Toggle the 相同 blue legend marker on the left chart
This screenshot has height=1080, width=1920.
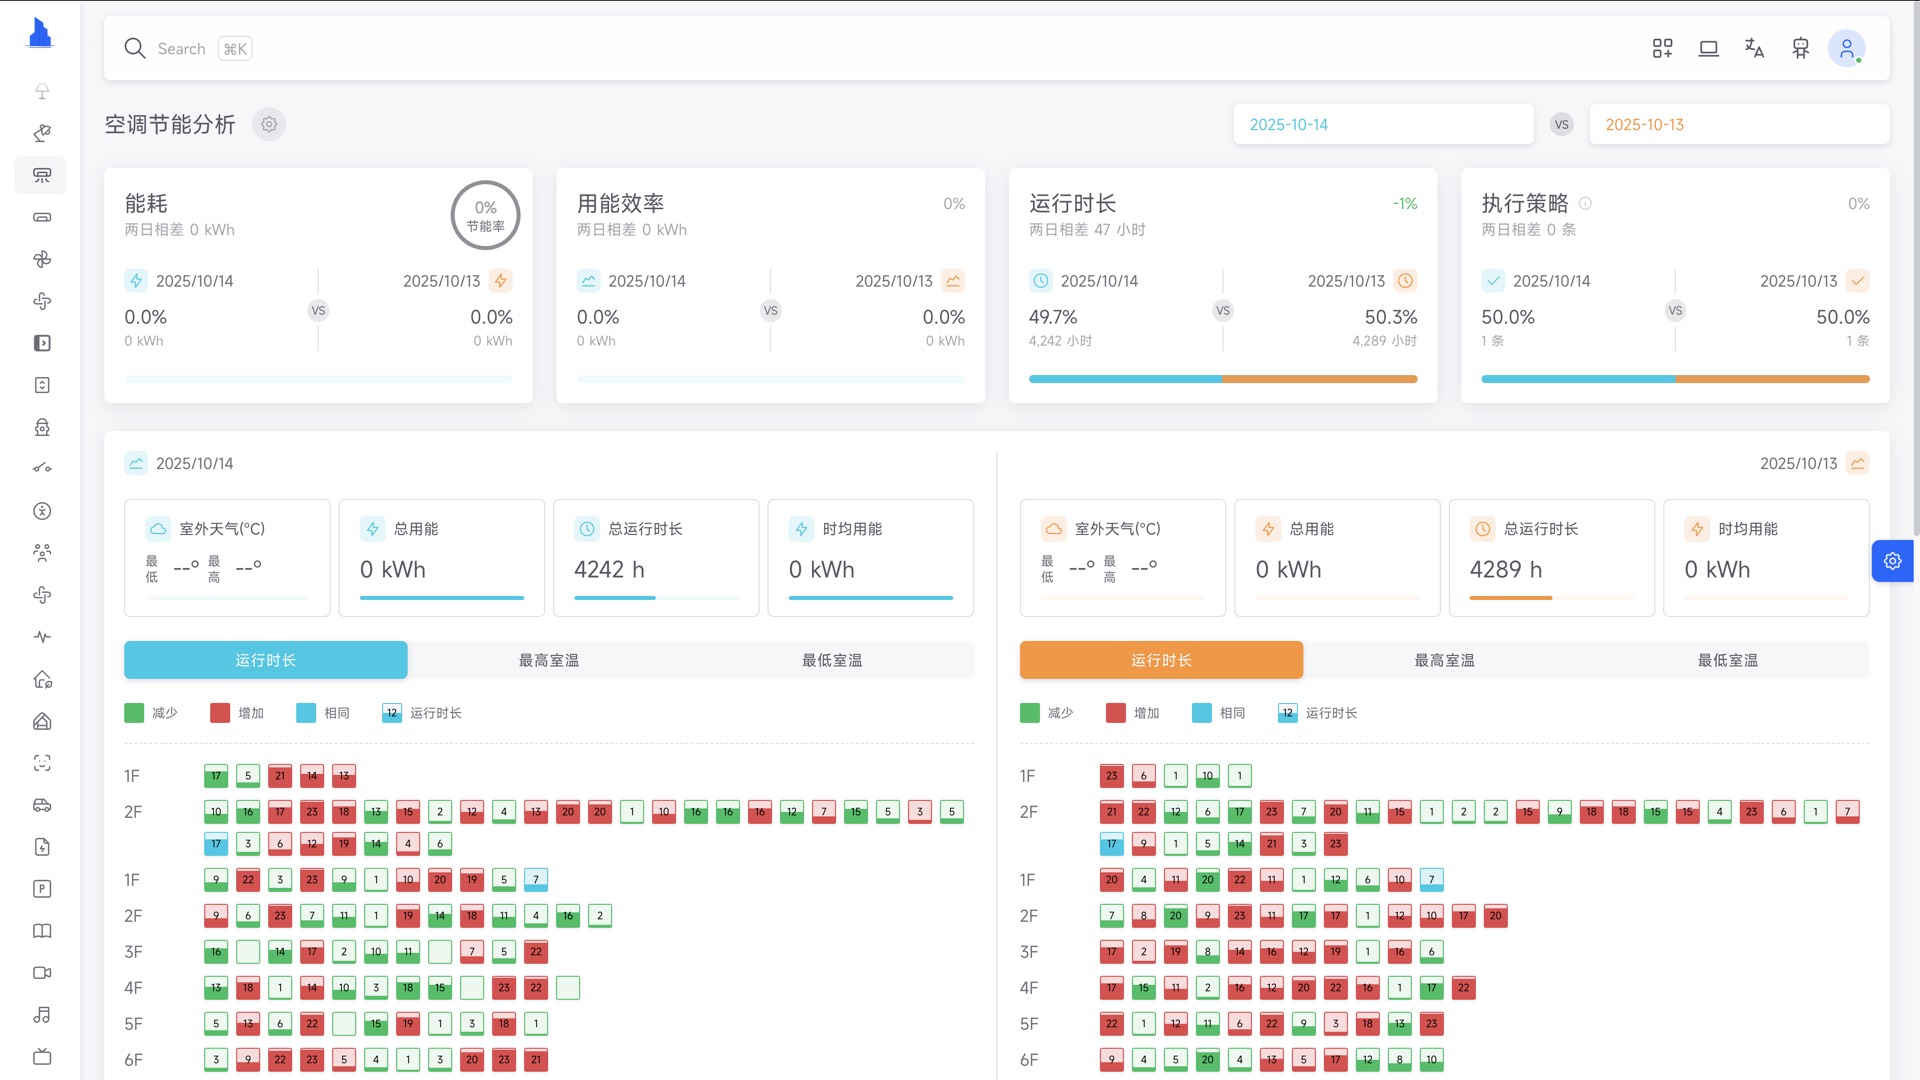coord(306,713)
